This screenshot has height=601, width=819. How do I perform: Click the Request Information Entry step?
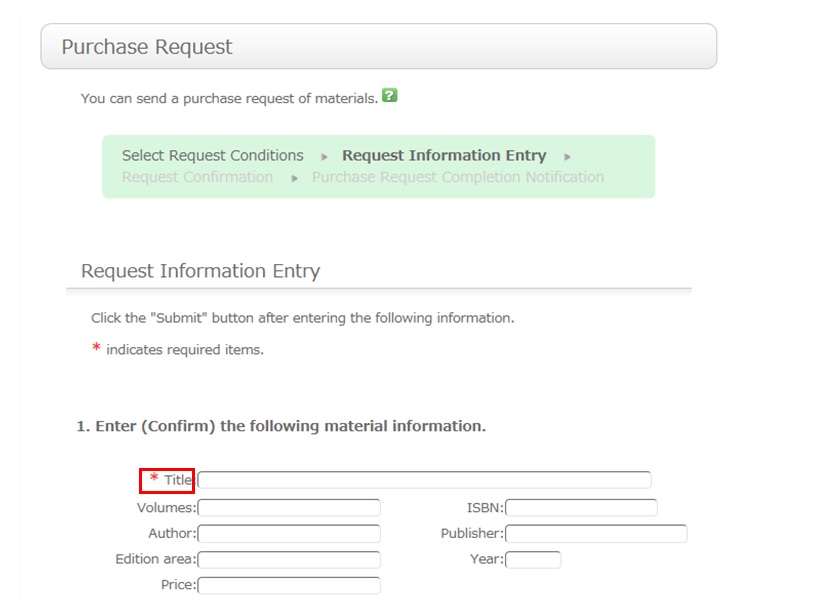tap(444, 156)
